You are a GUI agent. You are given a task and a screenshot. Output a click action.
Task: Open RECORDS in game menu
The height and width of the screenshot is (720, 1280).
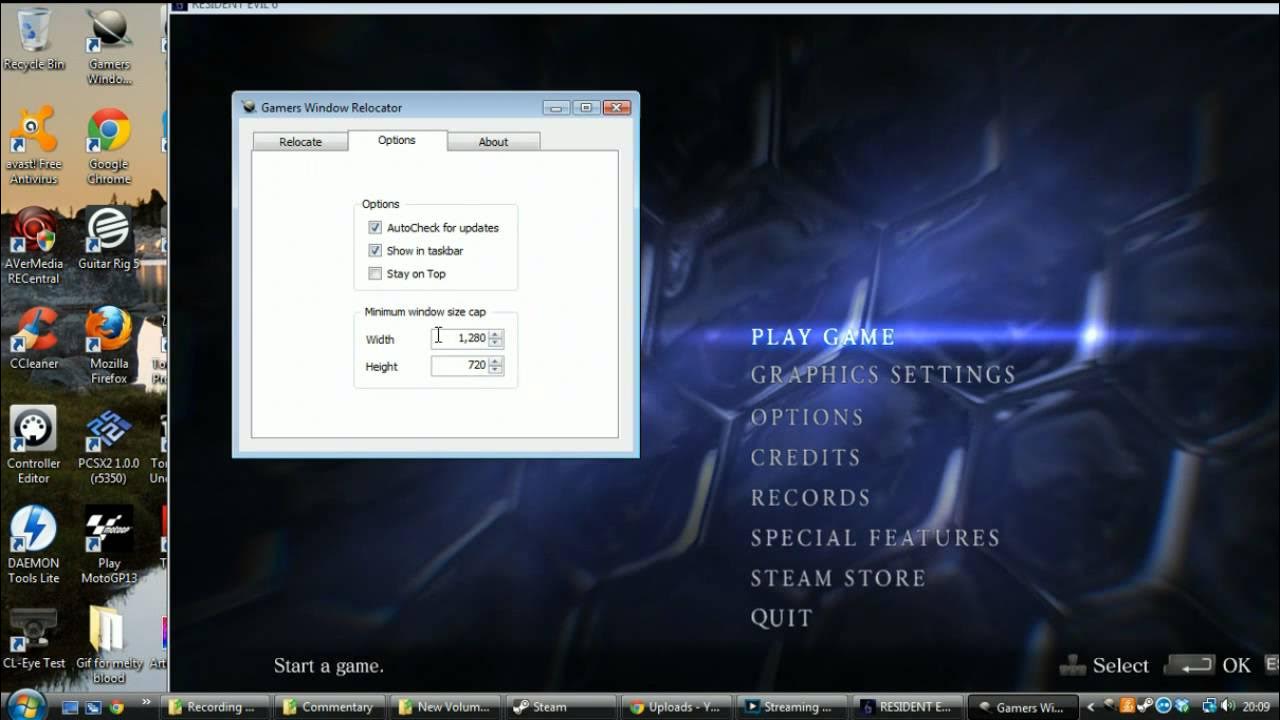[810, 497]
